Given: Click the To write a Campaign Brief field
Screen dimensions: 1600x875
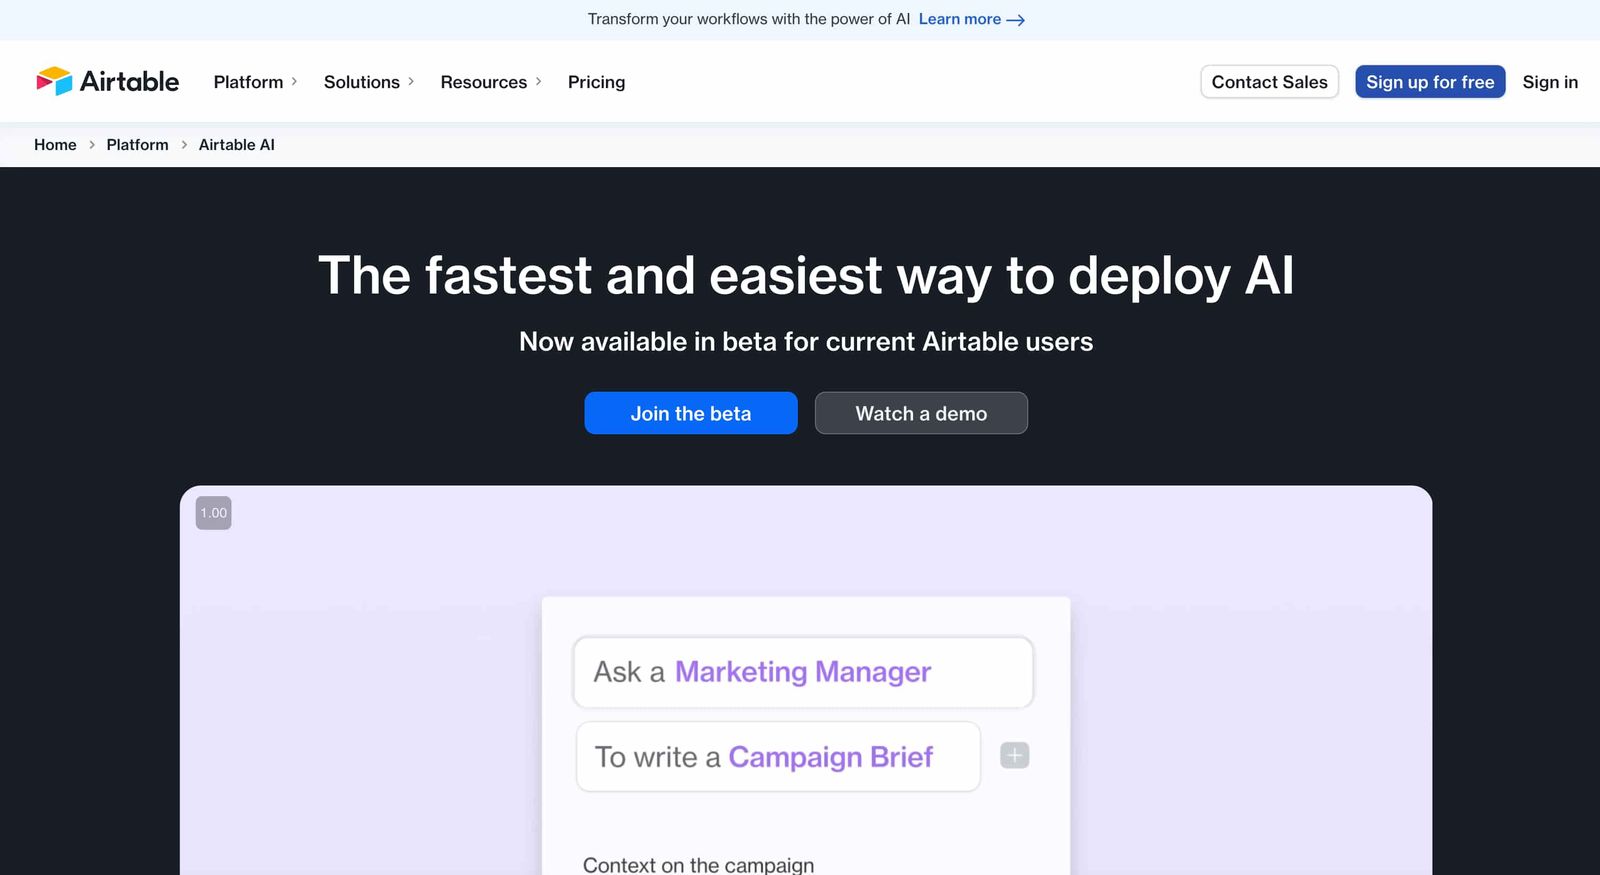Looking at the screenshot, I should [778, 757].
